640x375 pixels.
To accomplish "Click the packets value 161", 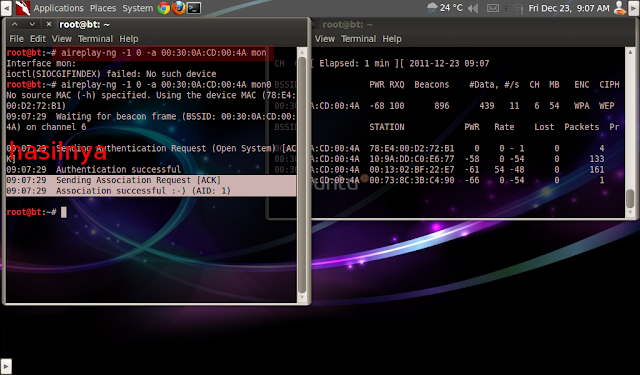I will point(596,169).
